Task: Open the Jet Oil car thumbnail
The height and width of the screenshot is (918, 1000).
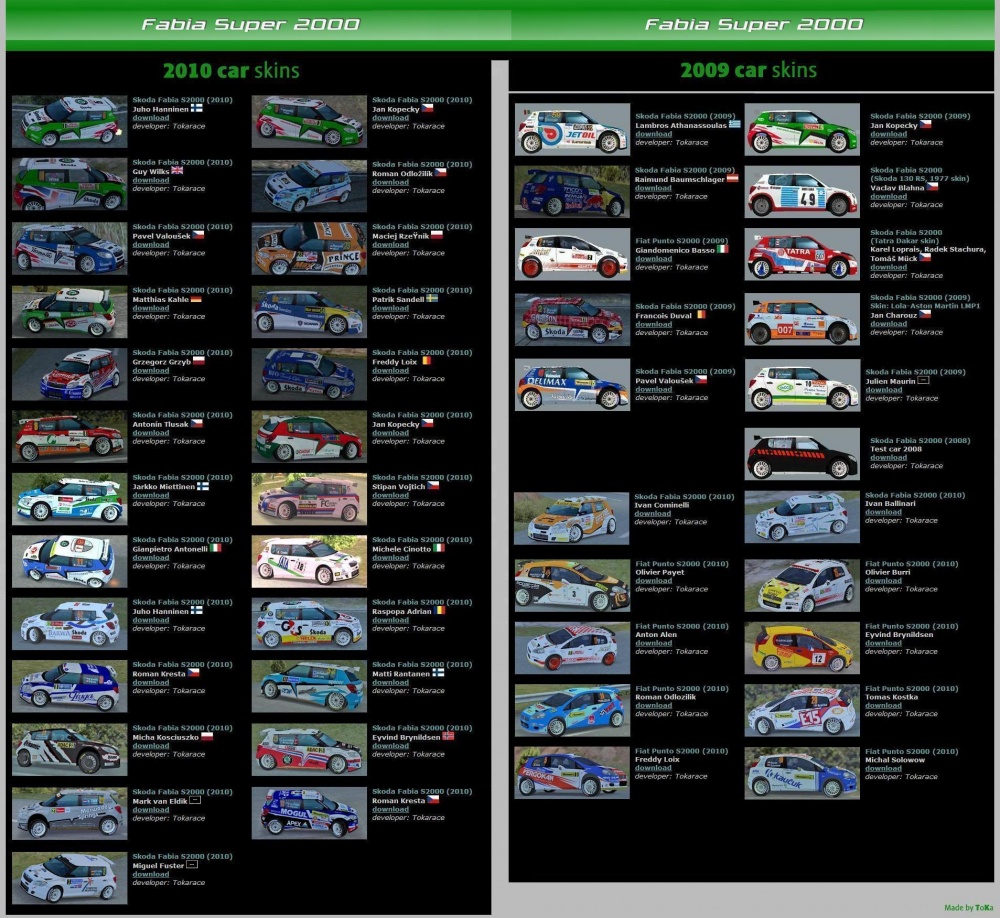Action: [x=572, y=130]
